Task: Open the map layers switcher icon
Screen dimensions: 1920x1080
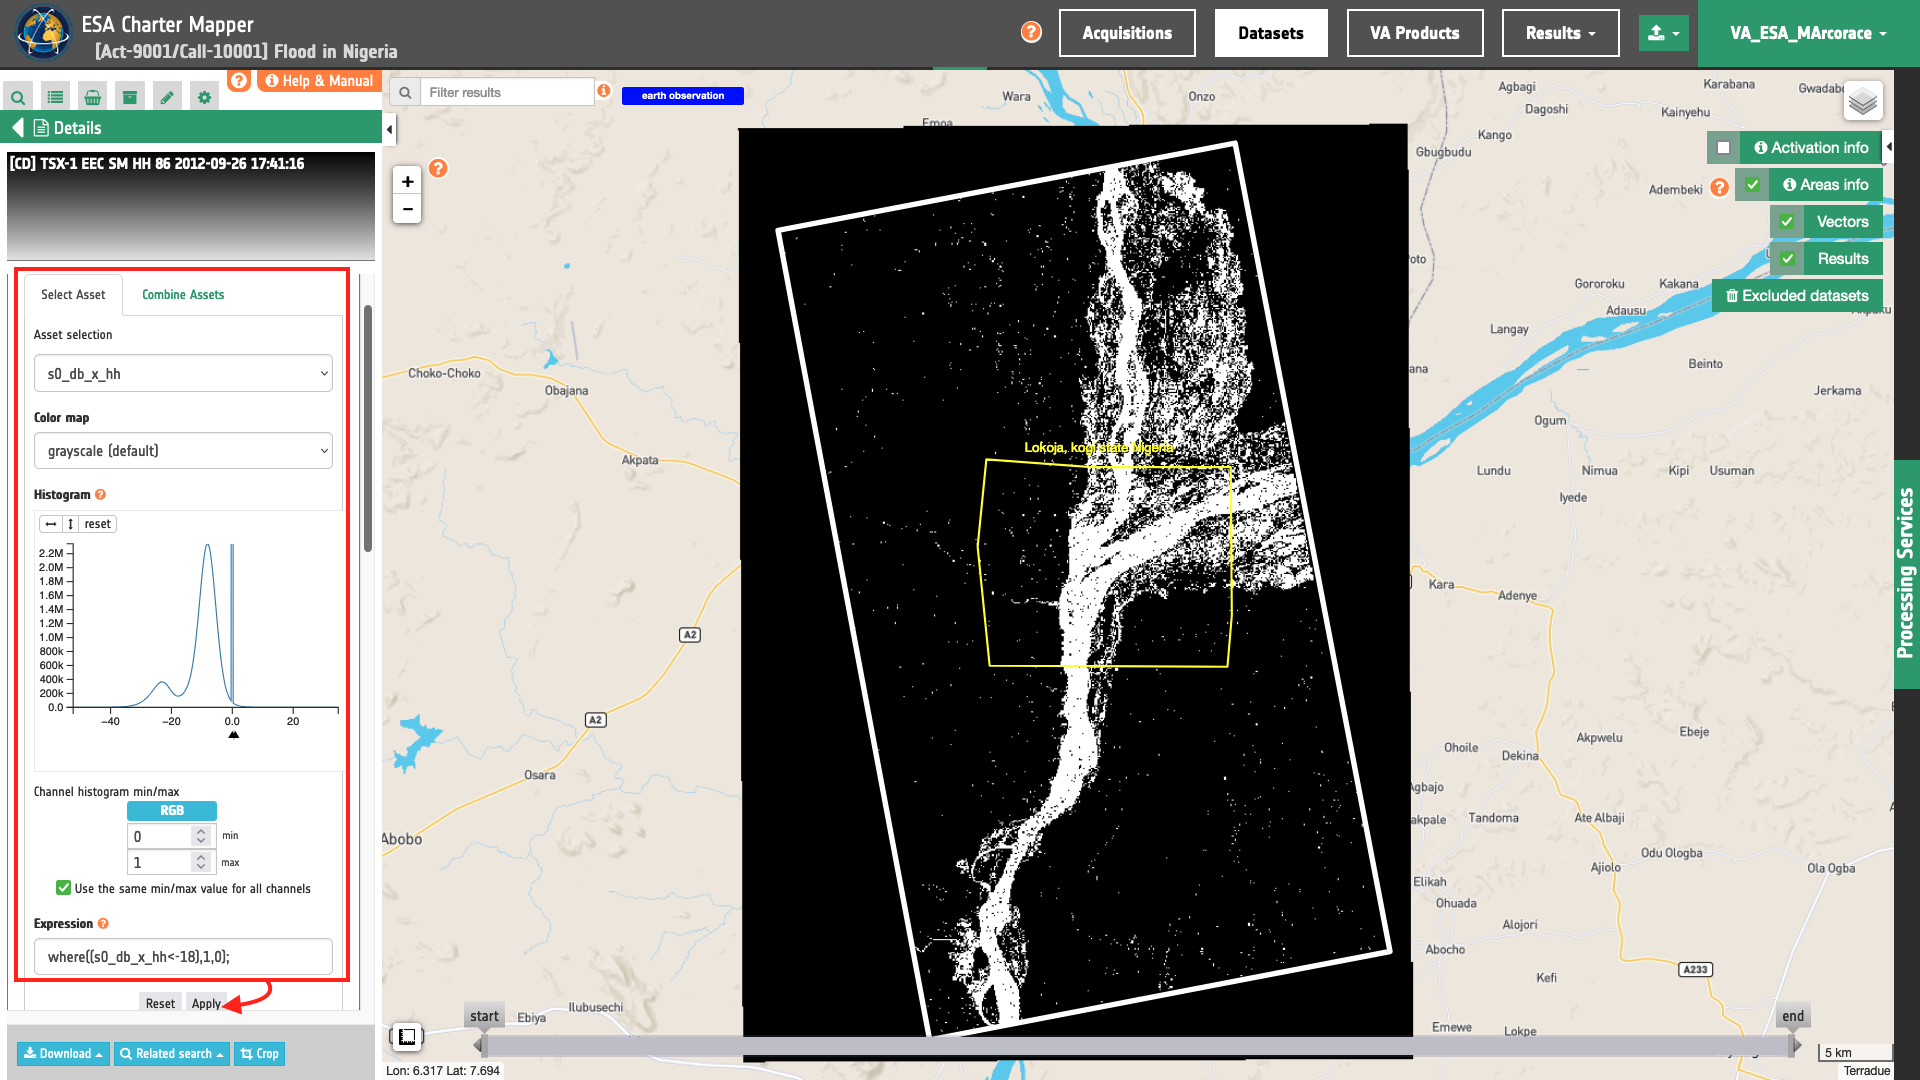Action: tap(1862, 101)
